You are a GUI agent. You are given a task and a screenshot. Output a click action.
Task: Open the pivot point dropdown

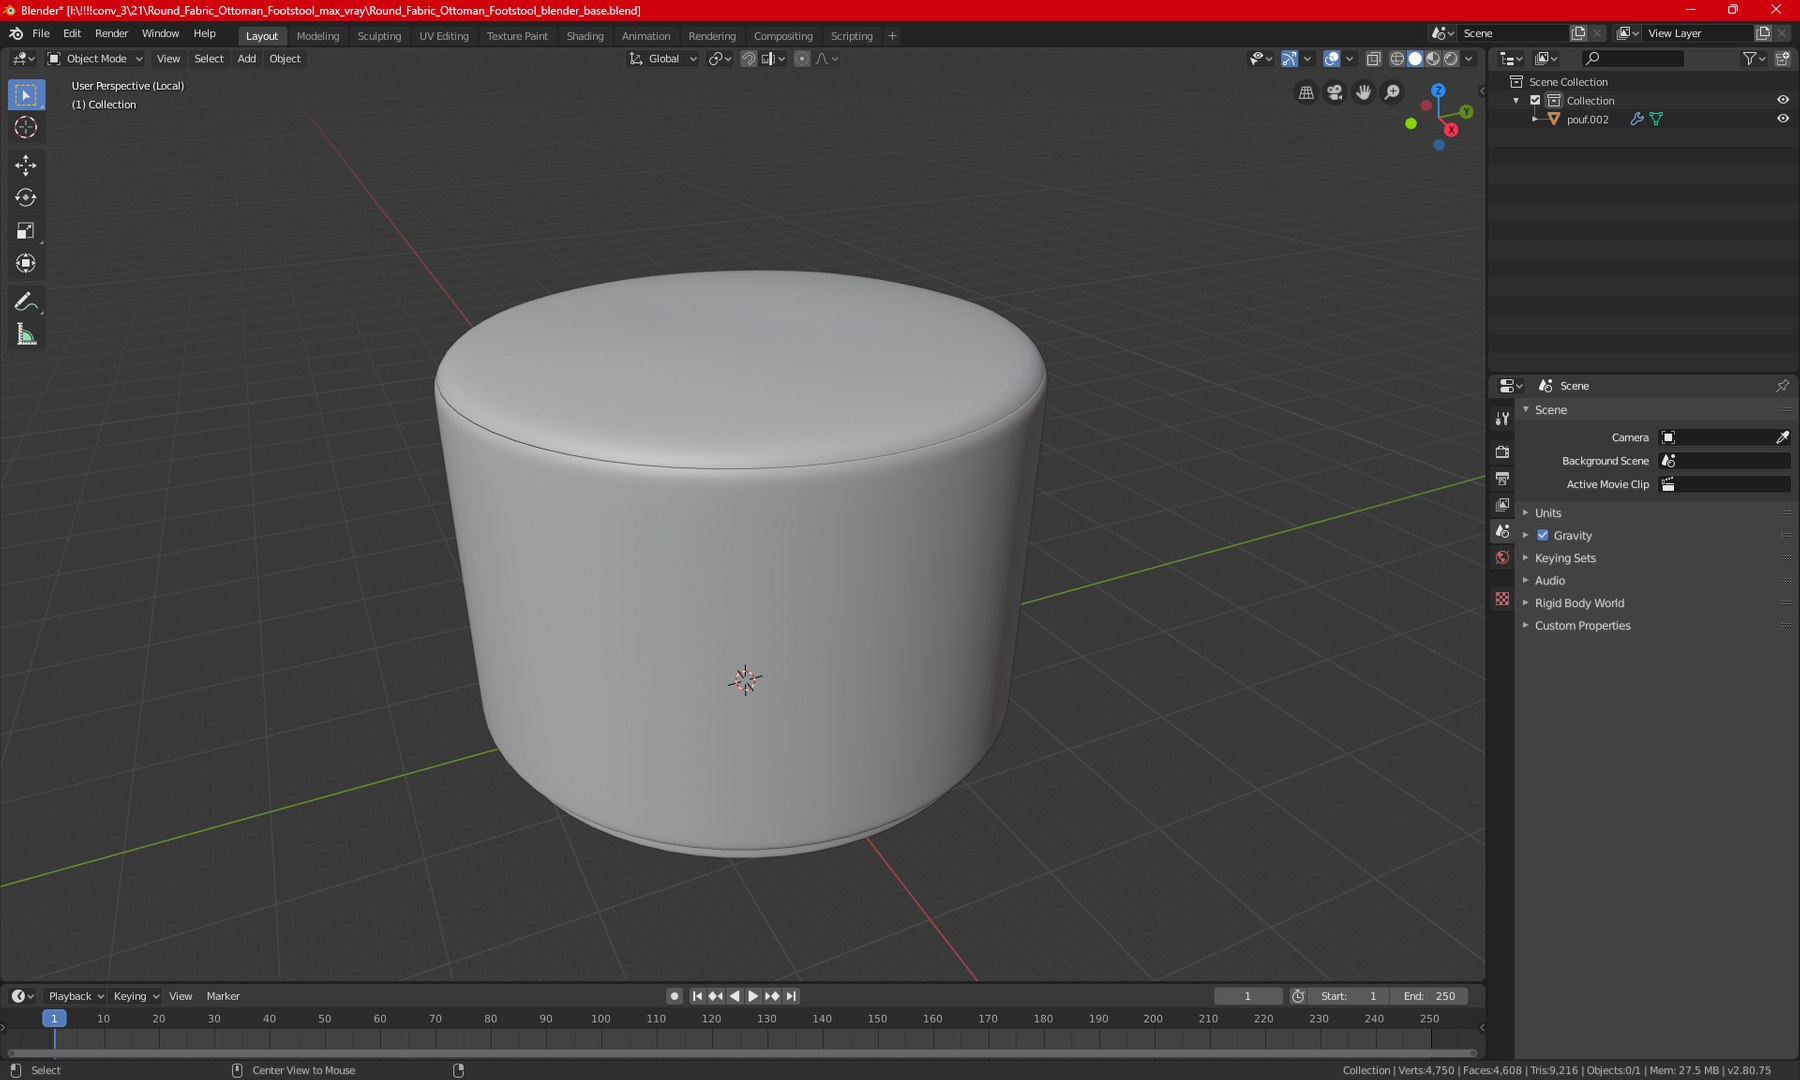pyautogui.click(x=720, y=59)
